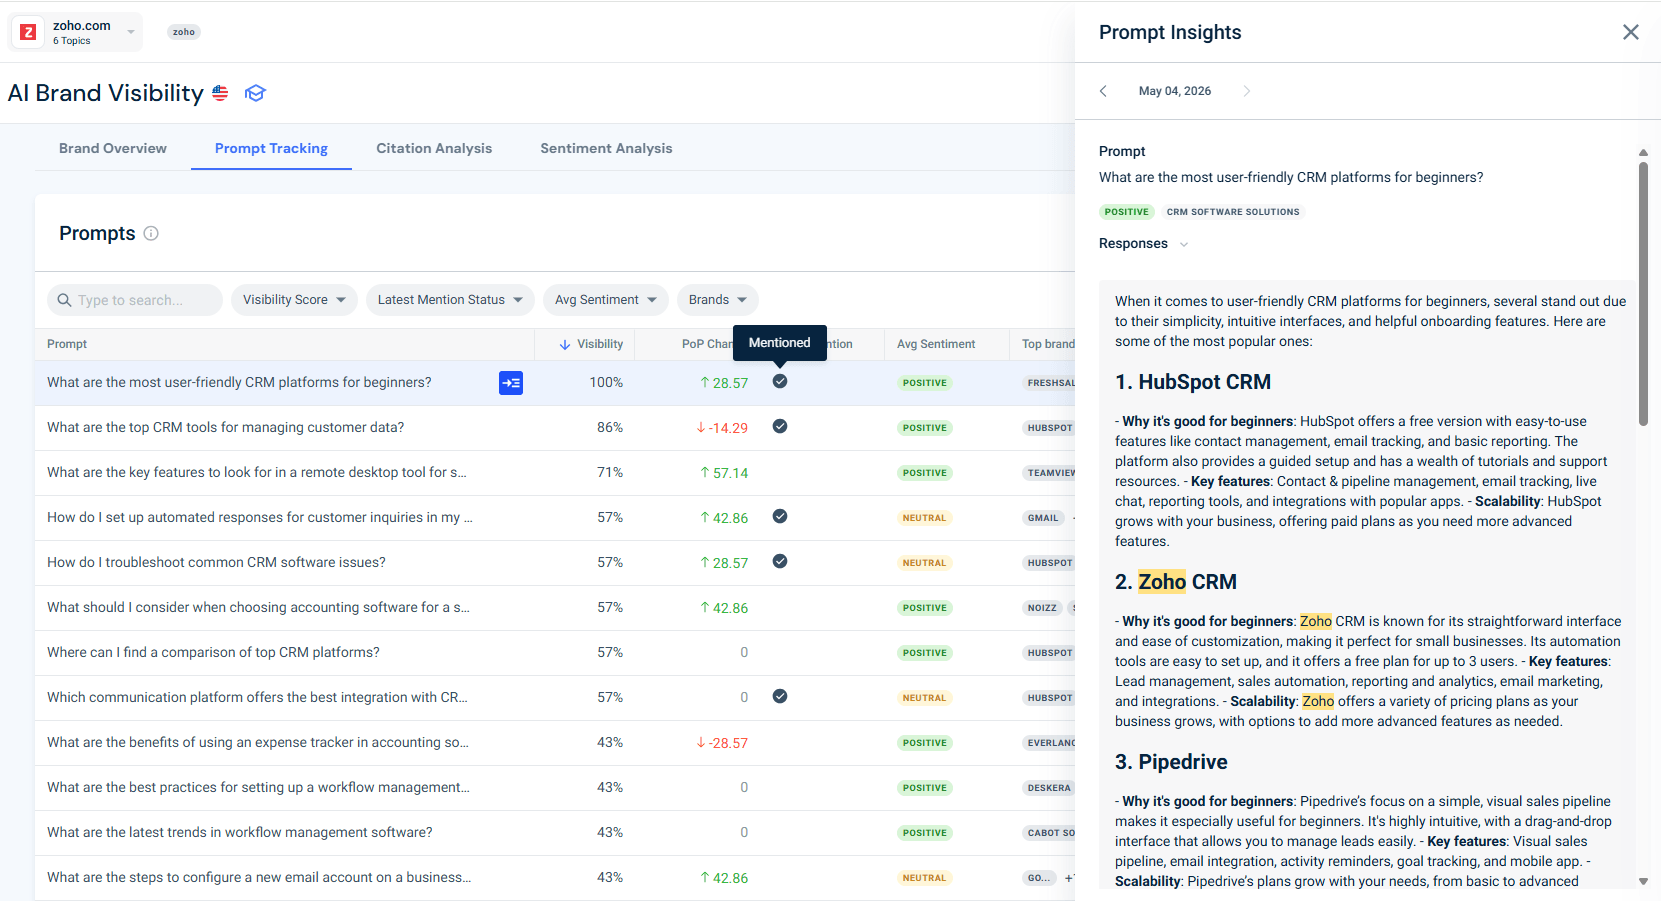1661x901 pixels.
Task: Click the scrollbar down arrow in Prompt Insights
Action: click(1643, 881)
